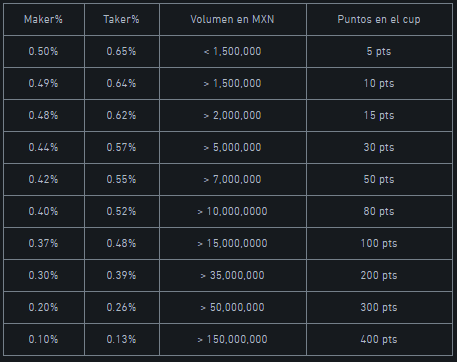Select the 400 pts cell
This screenshot has width=457, height=362.
[x=379, y=339]
